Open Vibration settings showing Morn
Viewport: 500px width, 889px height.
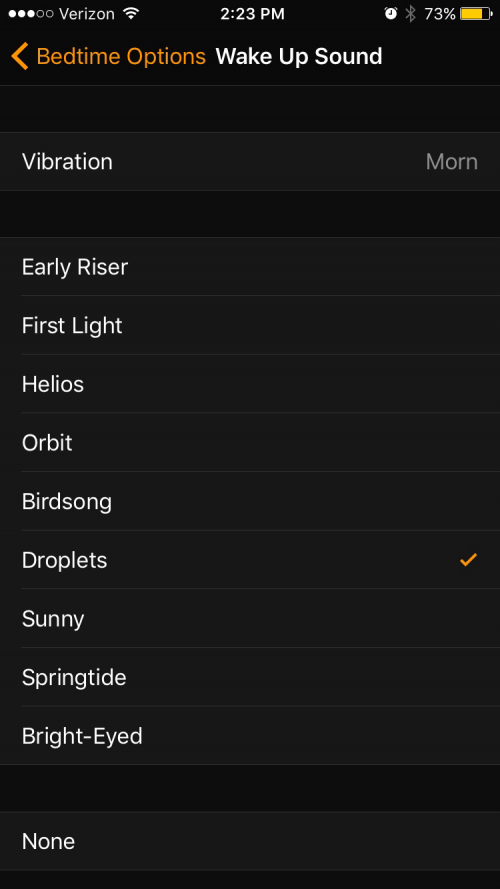coord(250,162)
